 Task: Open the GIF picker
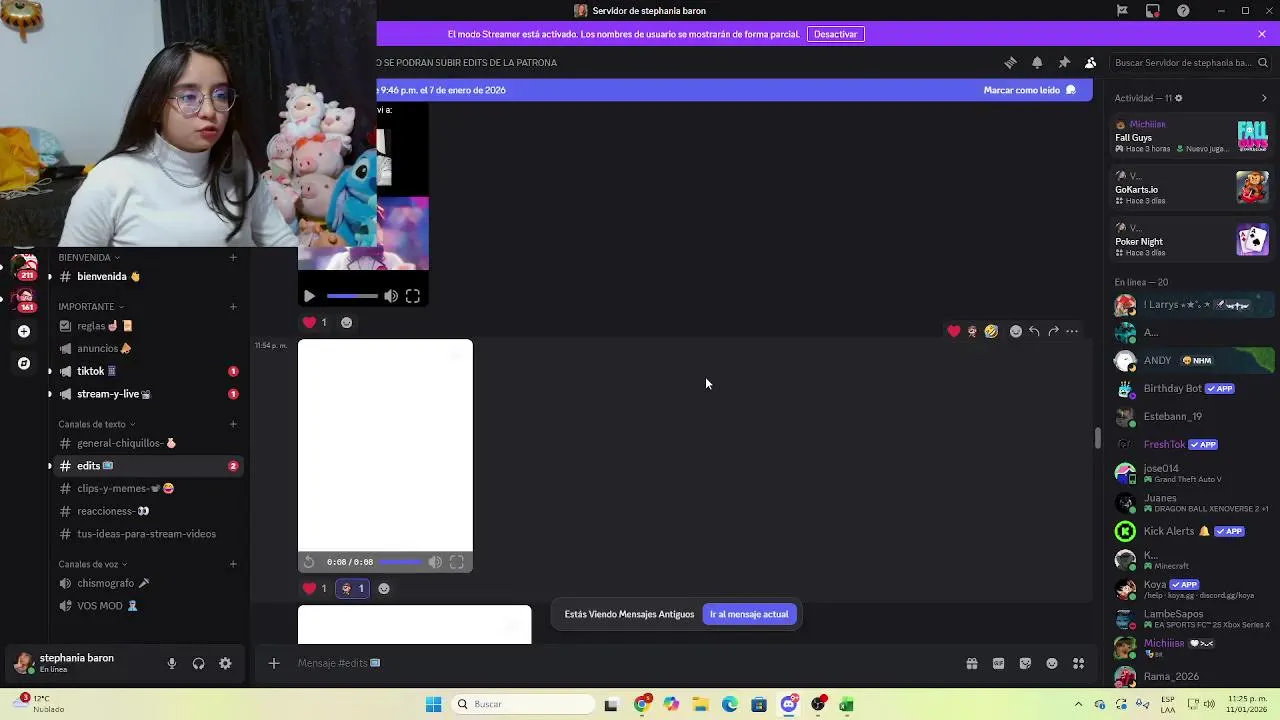coord(998,663)
